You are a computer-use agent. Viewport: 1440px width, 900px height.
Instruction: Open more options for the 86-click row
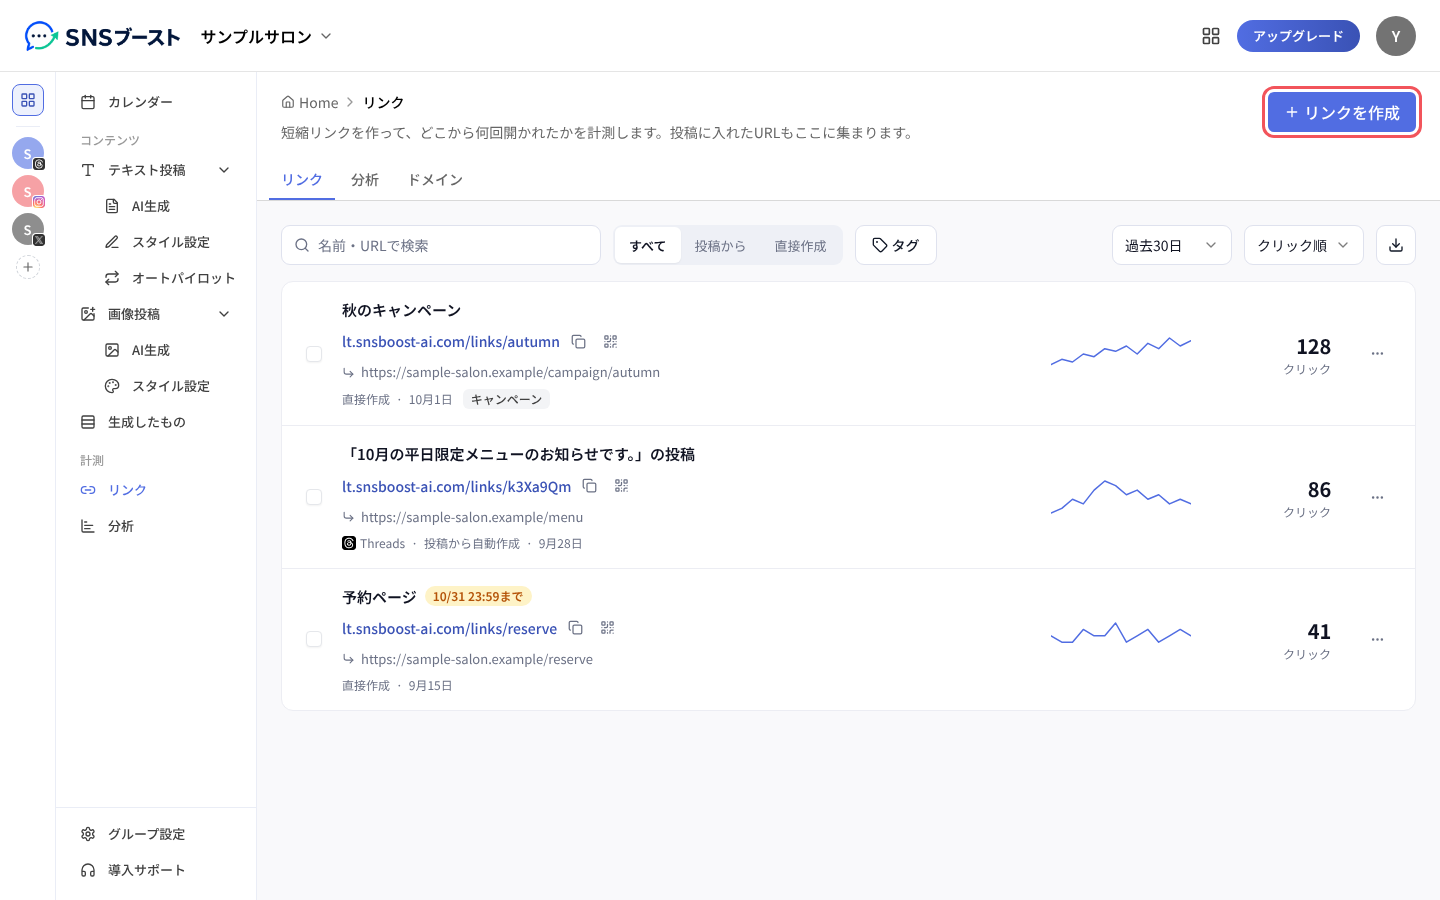point(1377,498)
